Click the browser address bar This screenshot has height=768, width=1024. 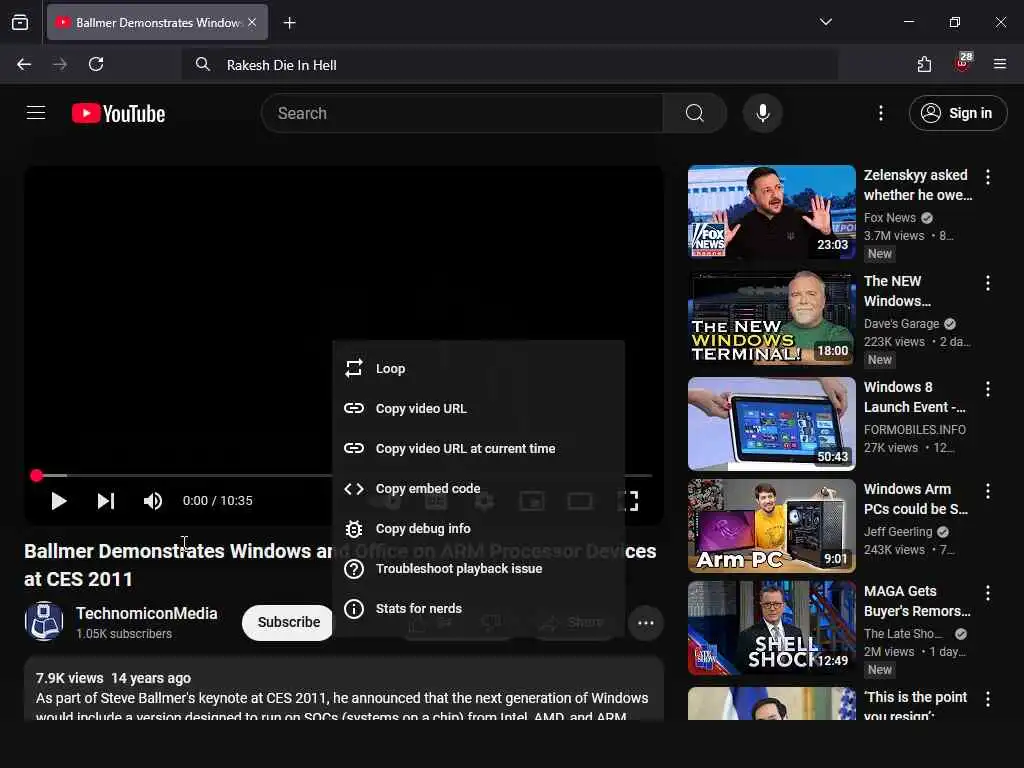click(509, 65)
